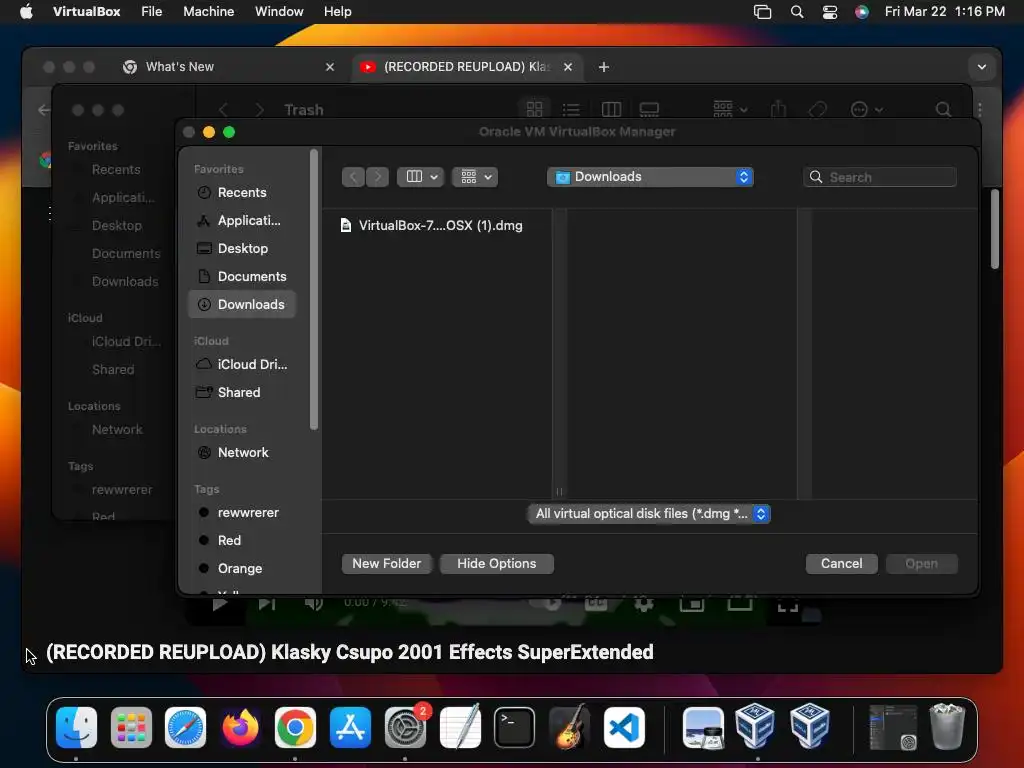Open the Machine menu
Screen dimensions: 1024x768
coord(208,12)
